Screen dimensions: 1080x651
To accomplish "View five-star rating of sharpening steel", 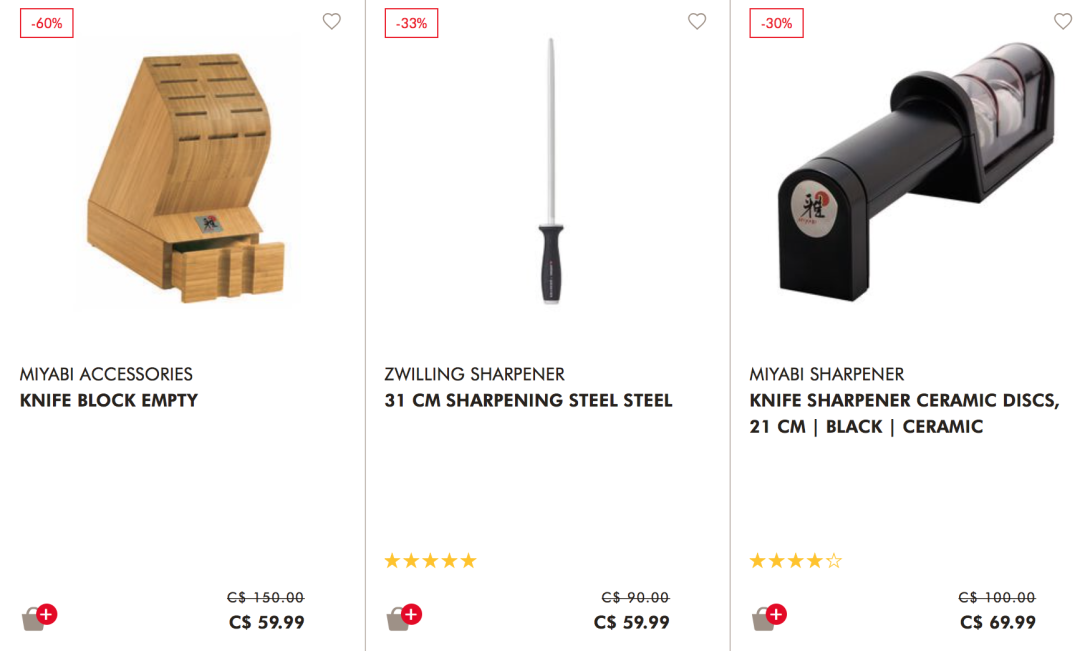I will point(430,561).
